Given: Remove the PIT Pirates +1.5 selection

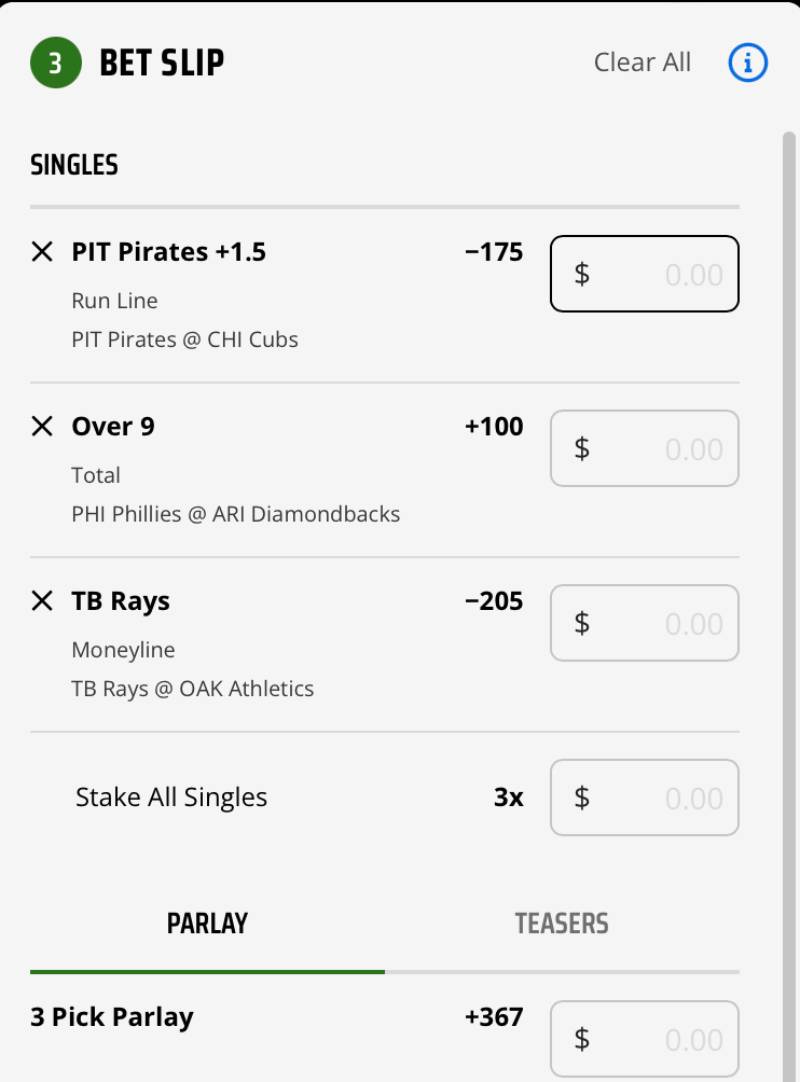Looking at the screenshot, I should click(42, 252).
